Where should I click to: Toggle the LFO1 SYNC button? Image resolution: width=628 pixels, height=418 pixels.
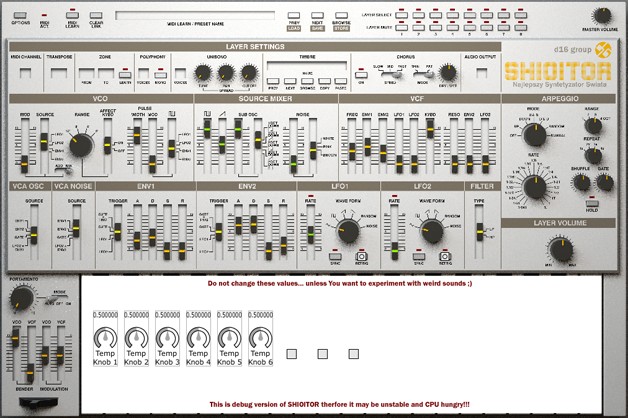[335, 256]
